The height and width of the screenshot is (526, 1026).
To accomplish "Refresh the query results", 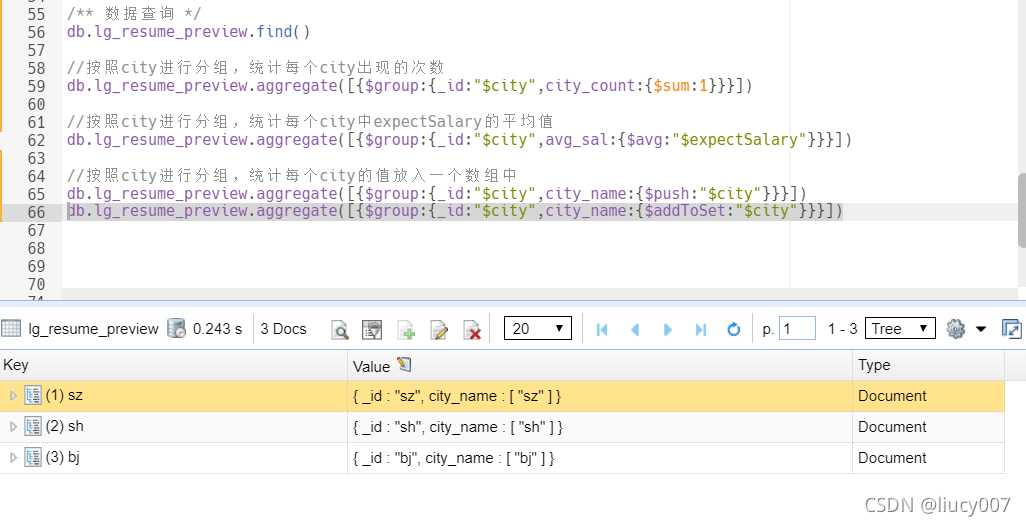I will [x=734, y=329].
